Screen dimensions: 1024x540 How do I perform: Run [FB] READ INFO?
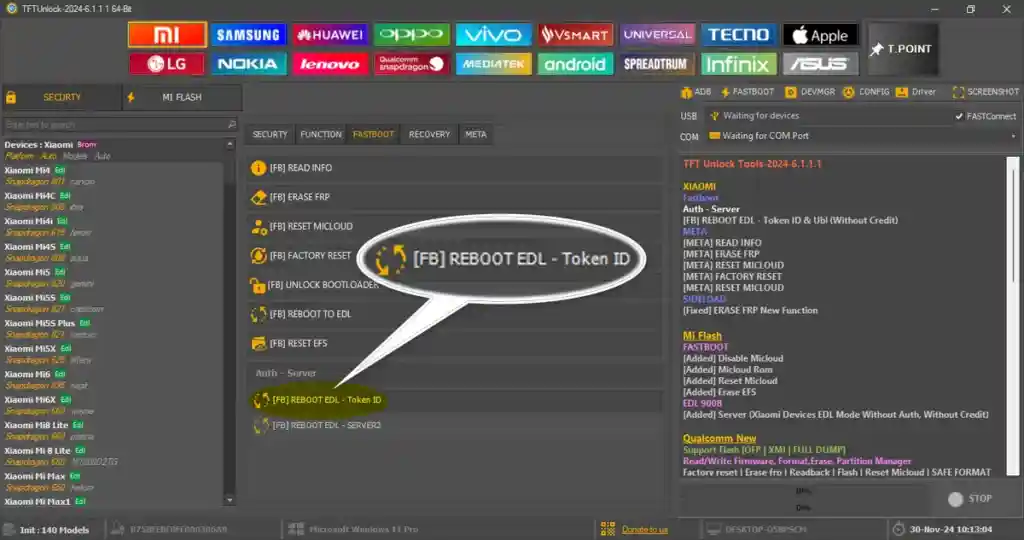click(x=455, y=168)
